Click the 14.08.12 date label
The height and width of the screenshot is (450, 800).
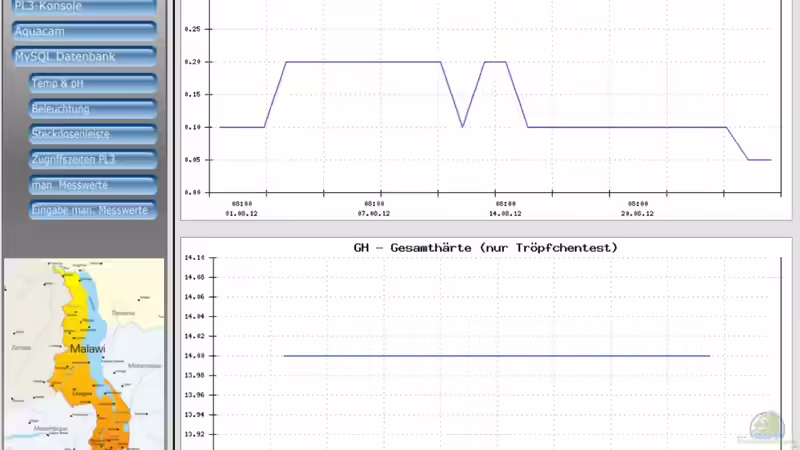pyautogui.click(x=506, y=213)
